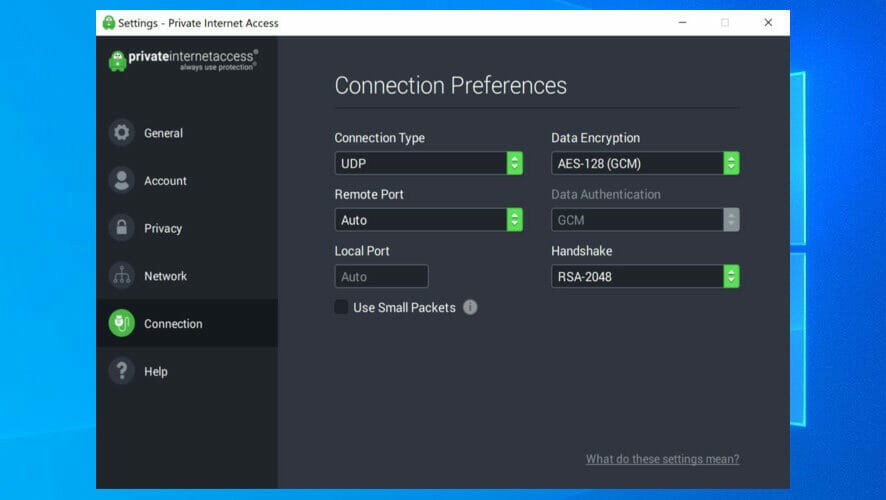This screenshot has height=500, width=886.
Task: Click the Network nodes icon
Action: click(122, 276)
